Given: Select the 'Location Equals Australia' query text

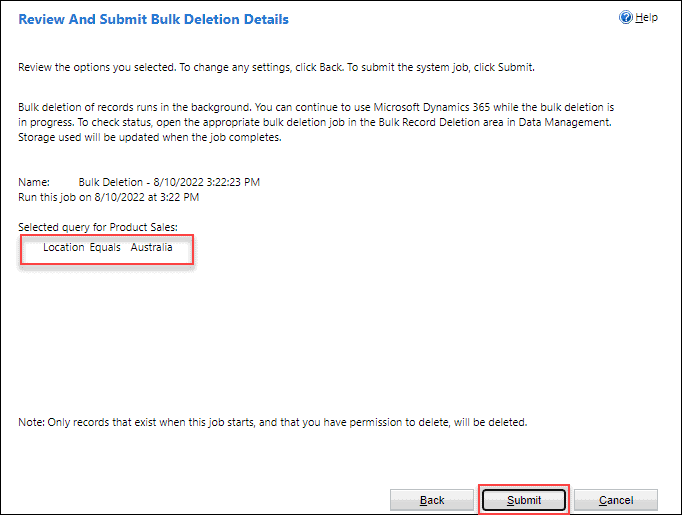Looking at the screenshot, I should point(107,247).
